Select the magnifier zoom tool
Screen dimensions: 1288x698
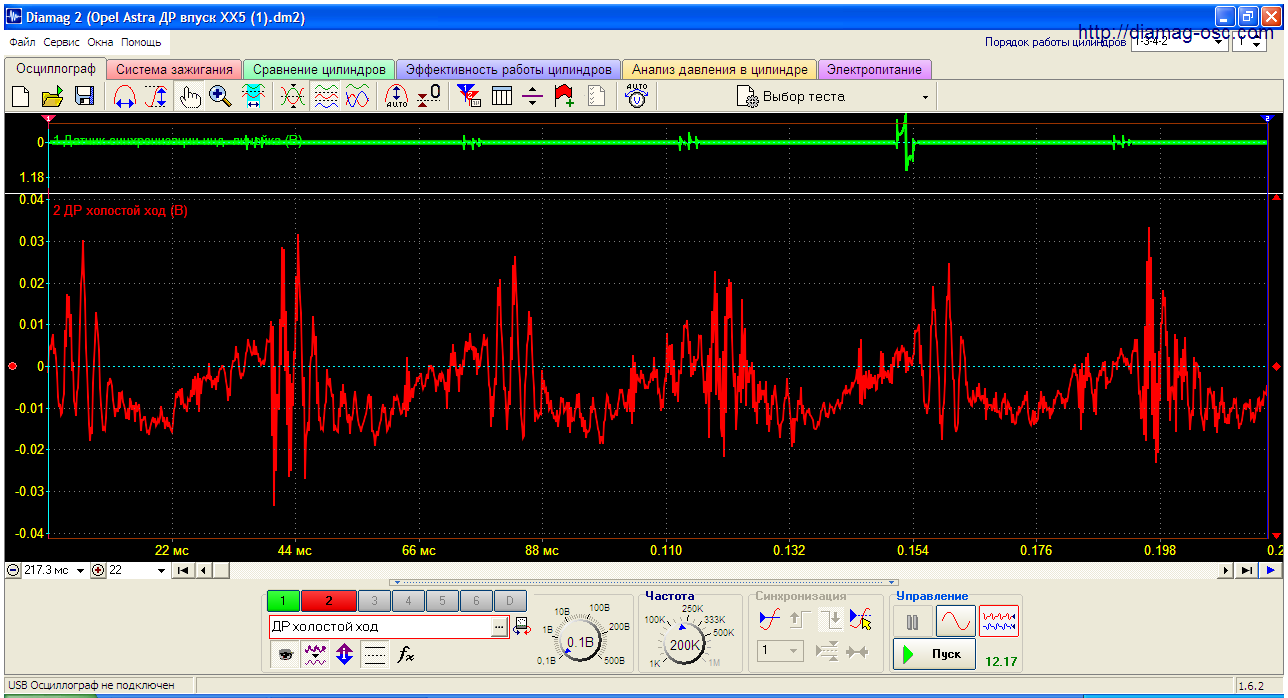221,97
